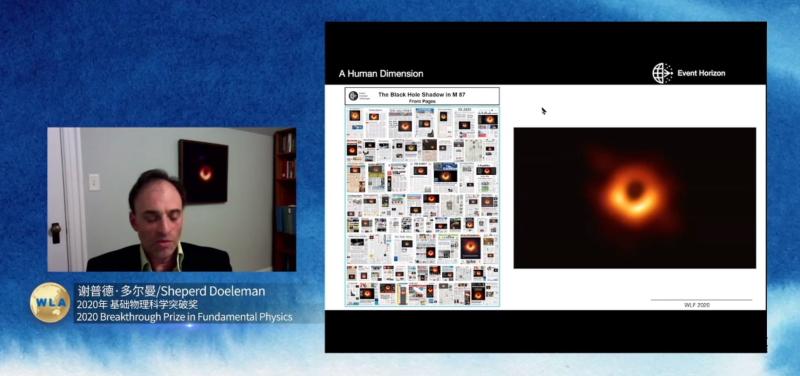800x376 pixels.
Task: Click the bottom black bar of slide
Action: 545,331
